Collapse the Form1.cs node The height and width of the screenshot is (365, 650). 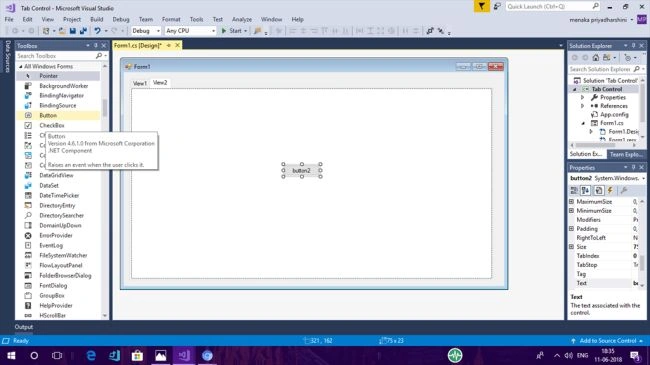(583, 123)
